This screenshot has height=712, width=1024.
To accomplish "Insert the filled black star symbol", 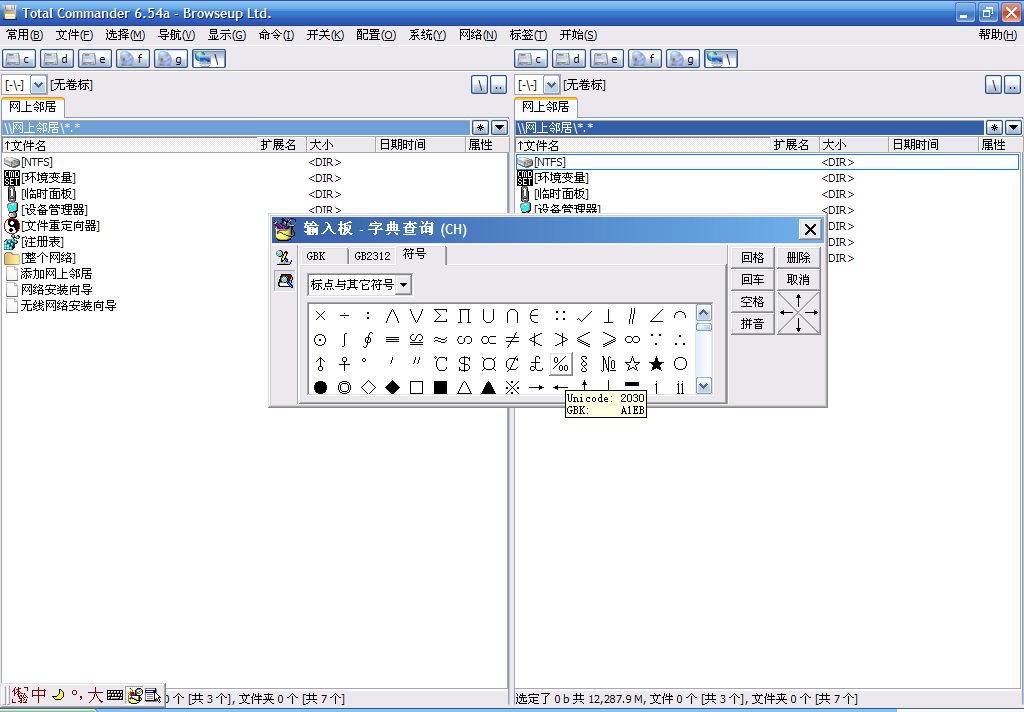I will tap(656, 364).
